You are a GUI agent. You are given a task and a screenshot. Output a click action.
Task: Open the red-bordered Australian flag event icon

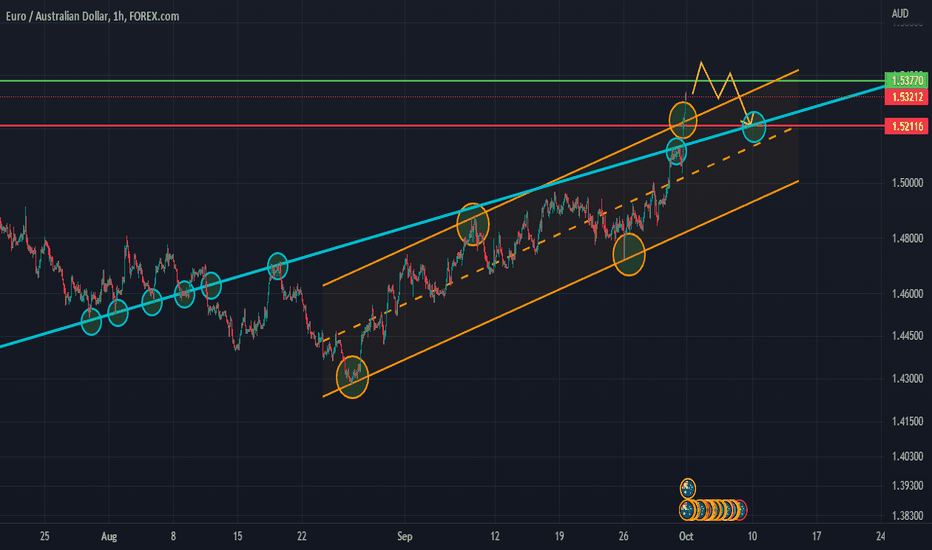[x=739, y=510]
